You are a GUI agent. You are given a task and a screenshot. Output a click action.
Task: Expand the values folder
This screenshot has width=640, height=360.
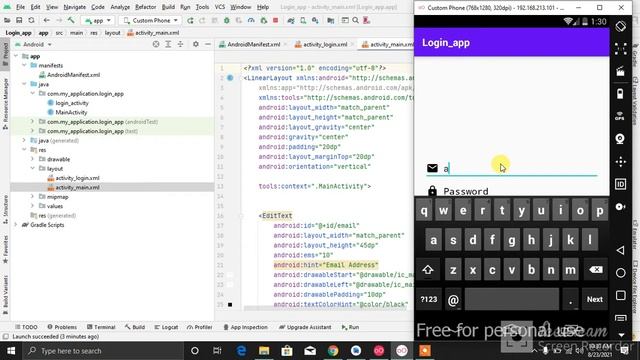[32, 206]
